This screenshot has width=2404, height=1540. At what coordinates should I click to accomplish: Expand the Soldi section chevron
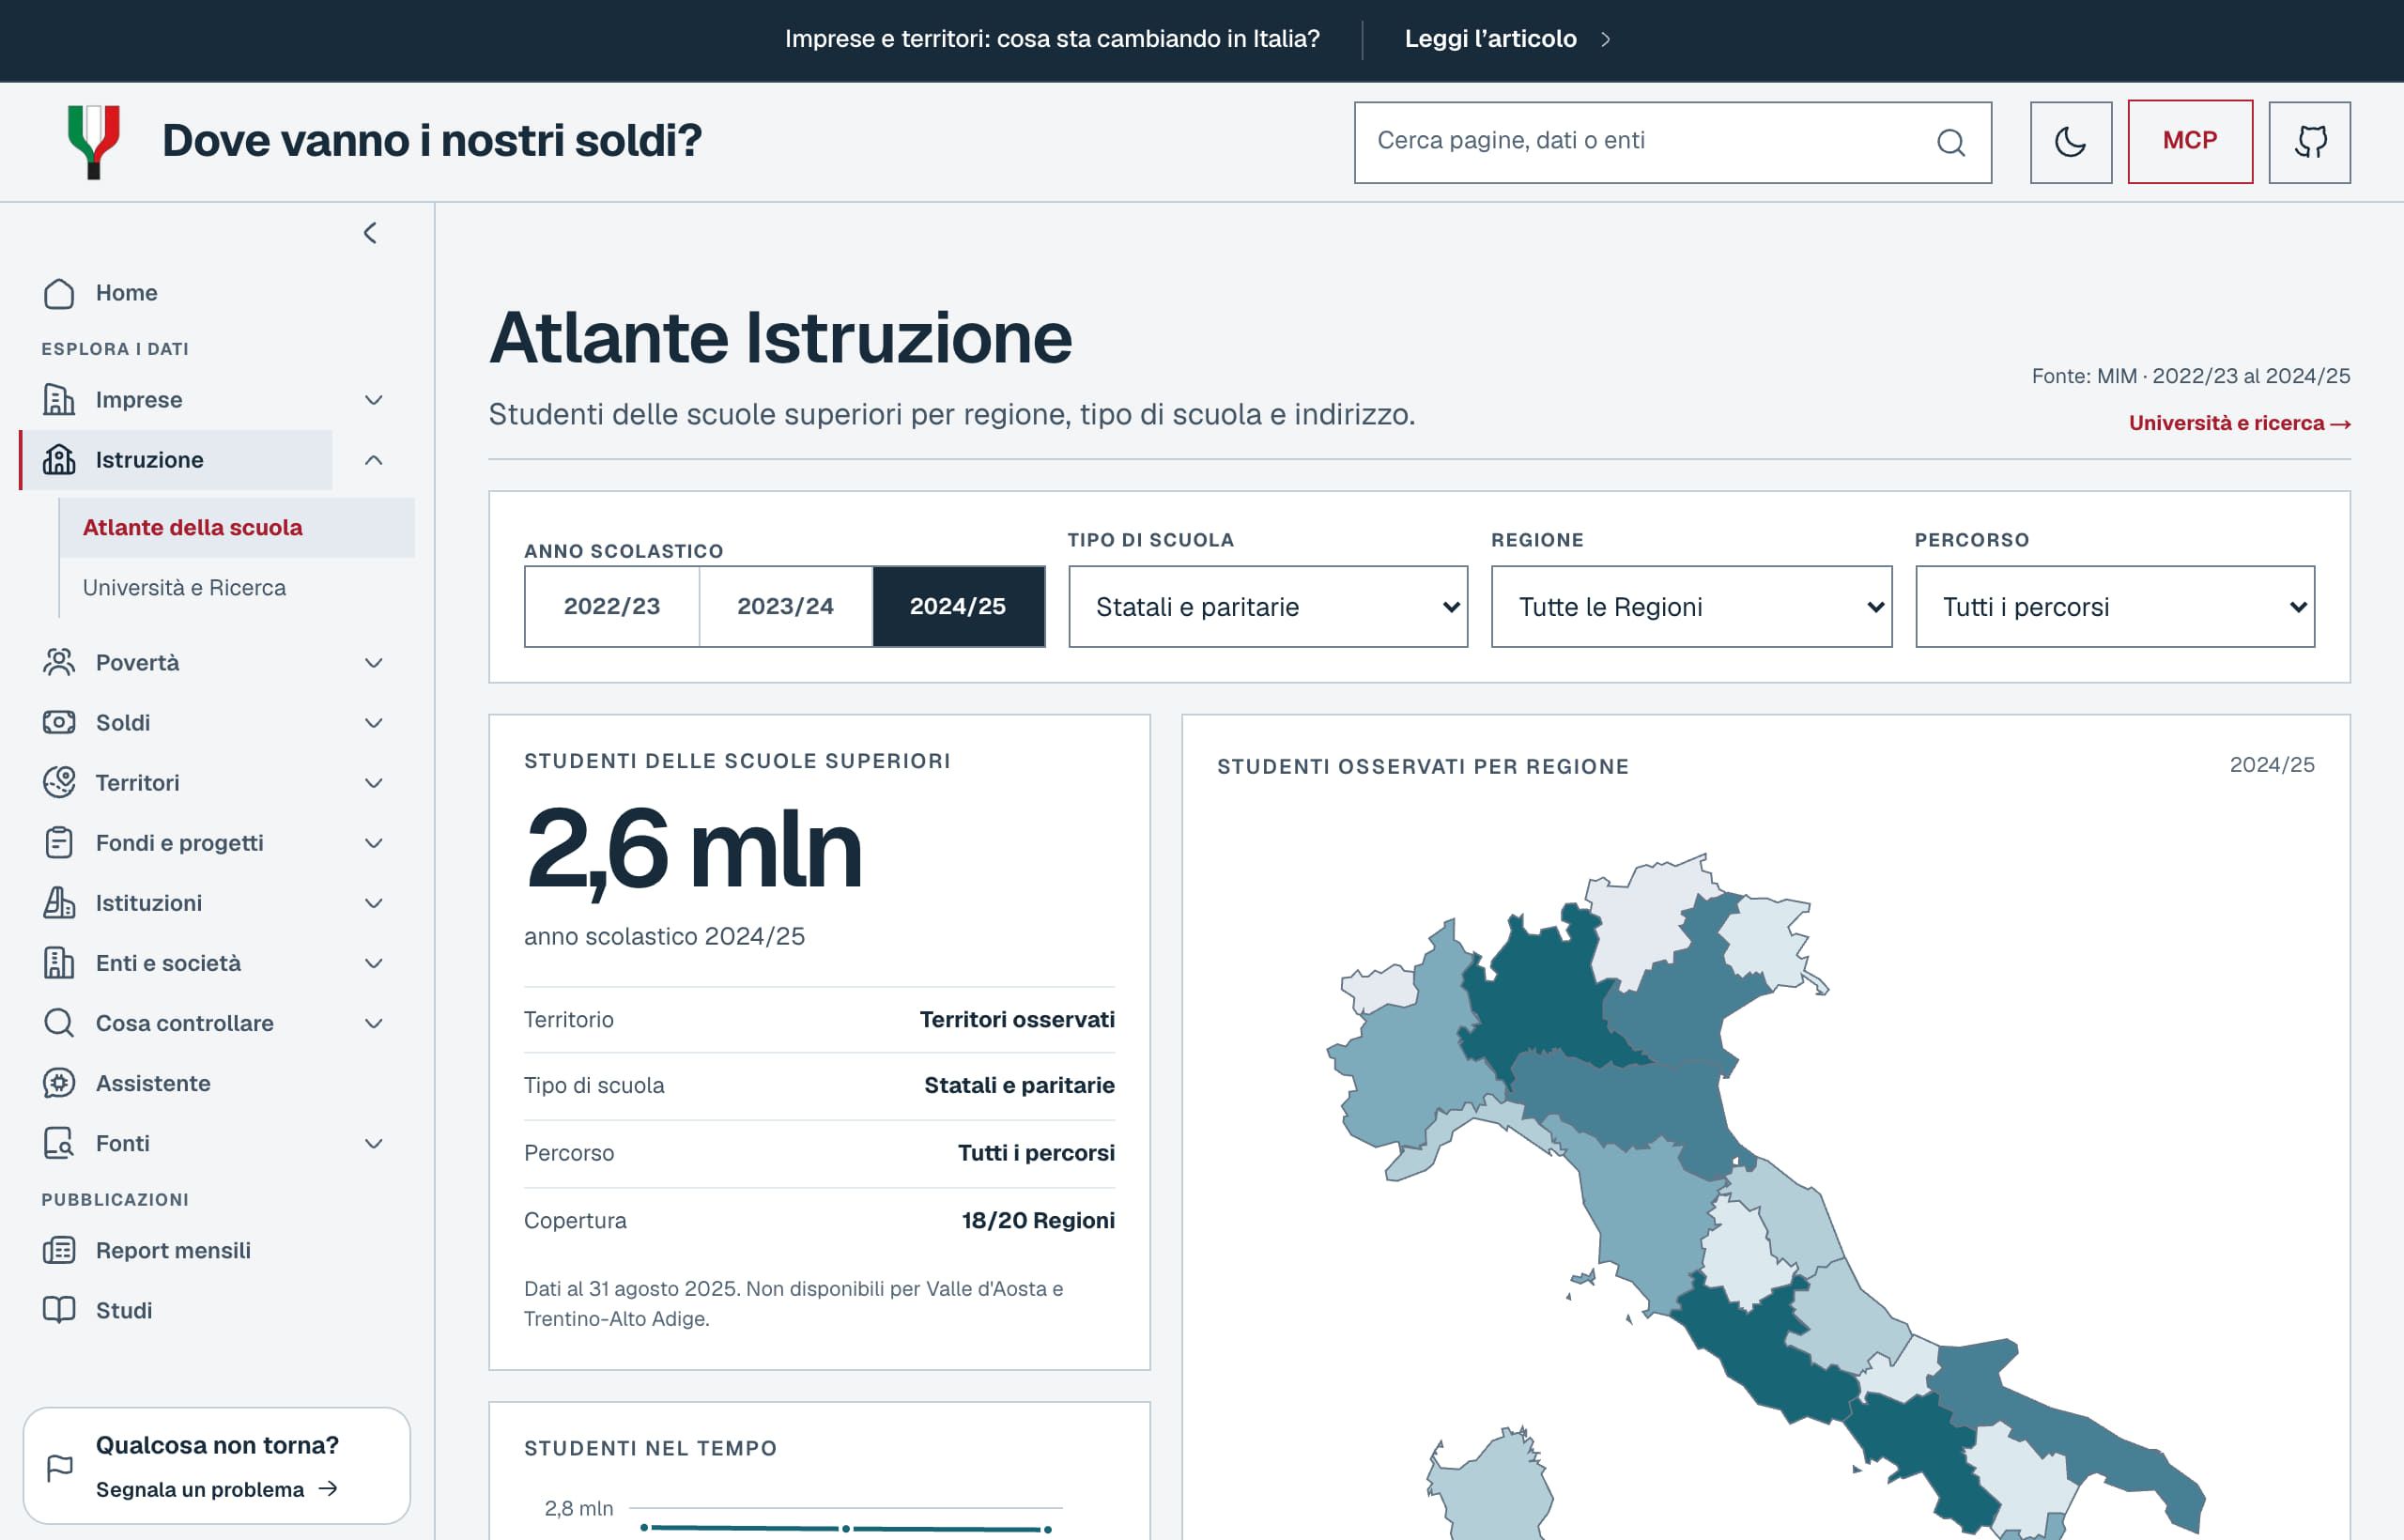374,723
